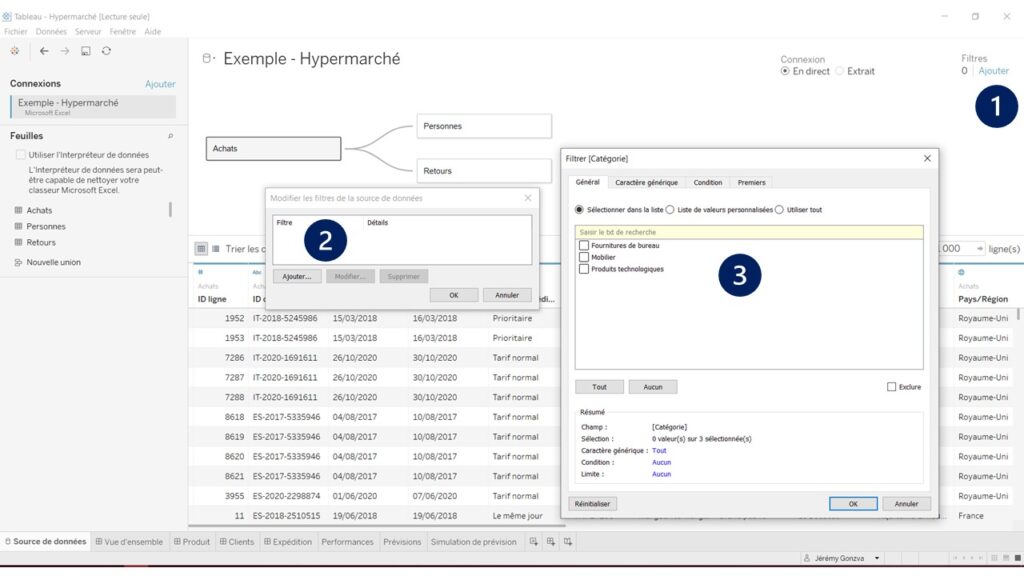Click the search field in the filter list

click(x=749, y=232)
